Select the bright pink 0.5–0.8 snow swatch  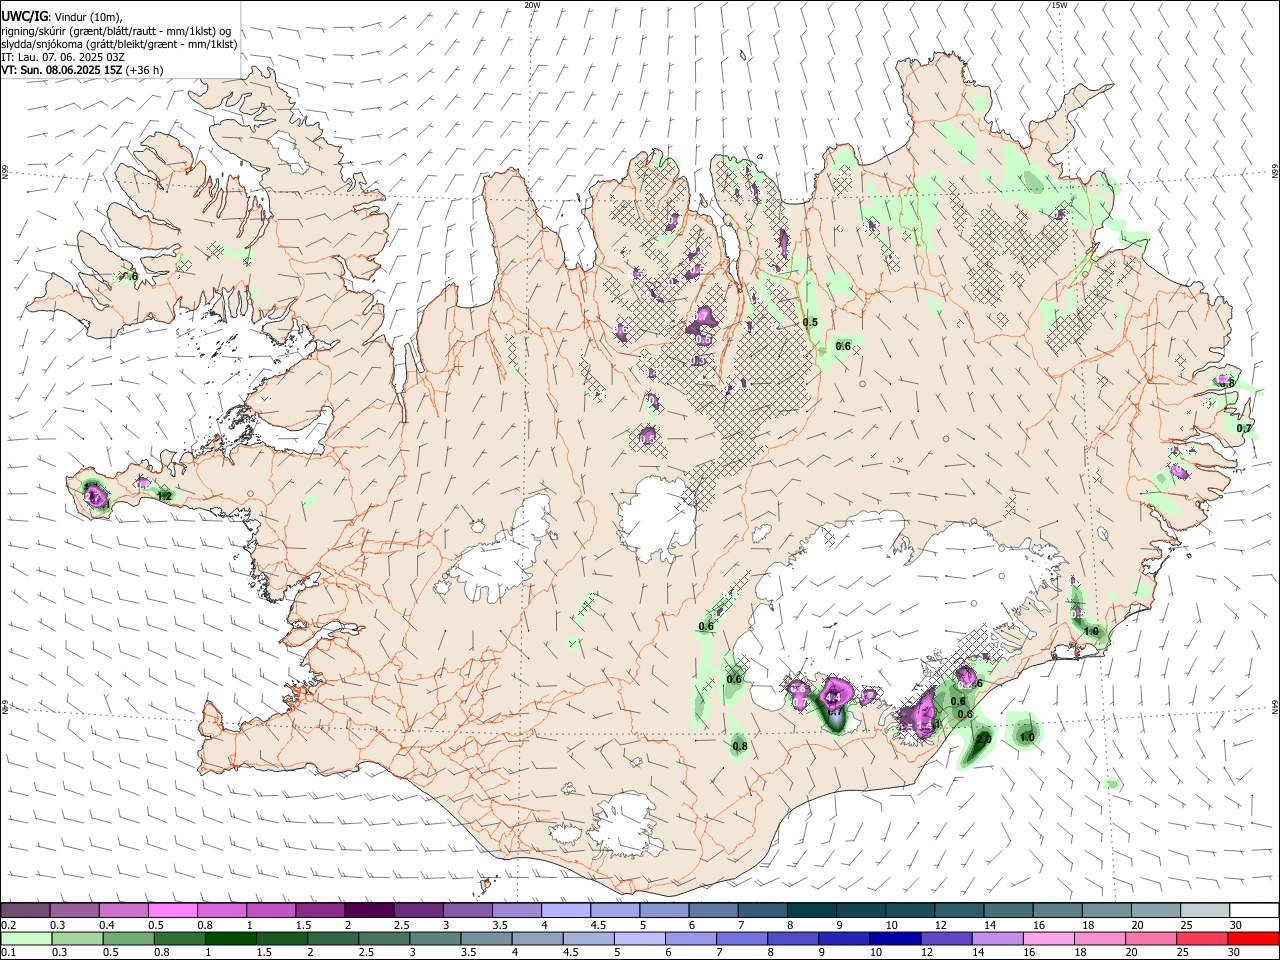[172, 911]
